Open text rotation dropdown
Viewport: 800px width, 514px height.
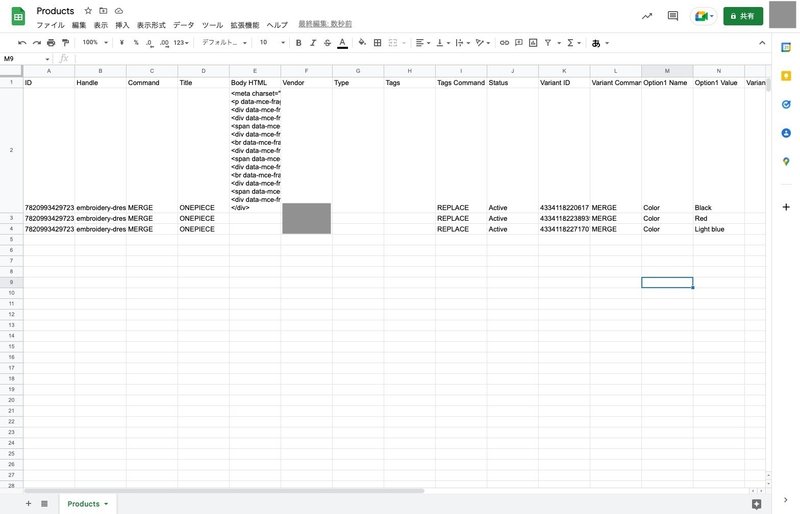(x=483, y=43)
